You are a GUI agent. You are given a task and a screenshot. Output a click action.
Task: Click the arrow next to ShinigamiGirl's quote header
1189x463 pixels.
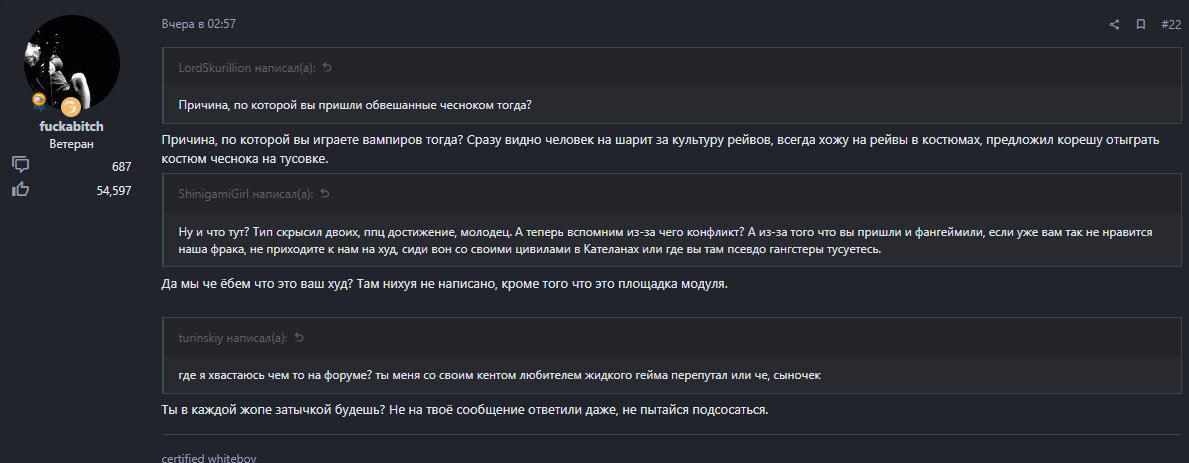[326, 193]
